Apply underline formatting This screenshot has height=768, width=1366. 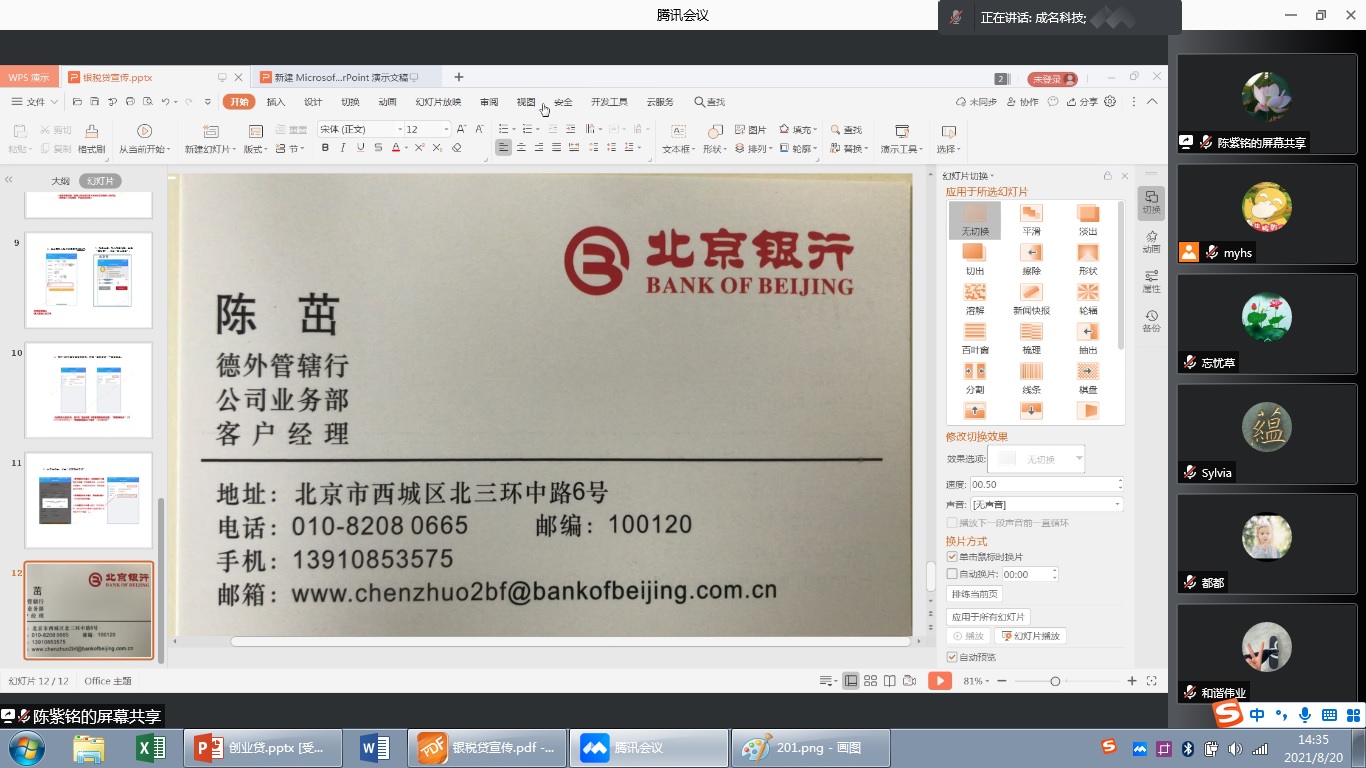tap(360, 148)
